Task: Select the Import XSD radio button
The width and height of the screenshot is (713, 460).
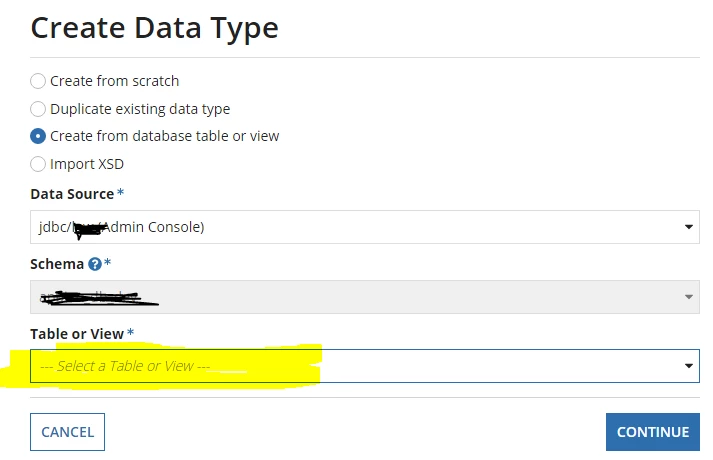Action: point(38,164)
